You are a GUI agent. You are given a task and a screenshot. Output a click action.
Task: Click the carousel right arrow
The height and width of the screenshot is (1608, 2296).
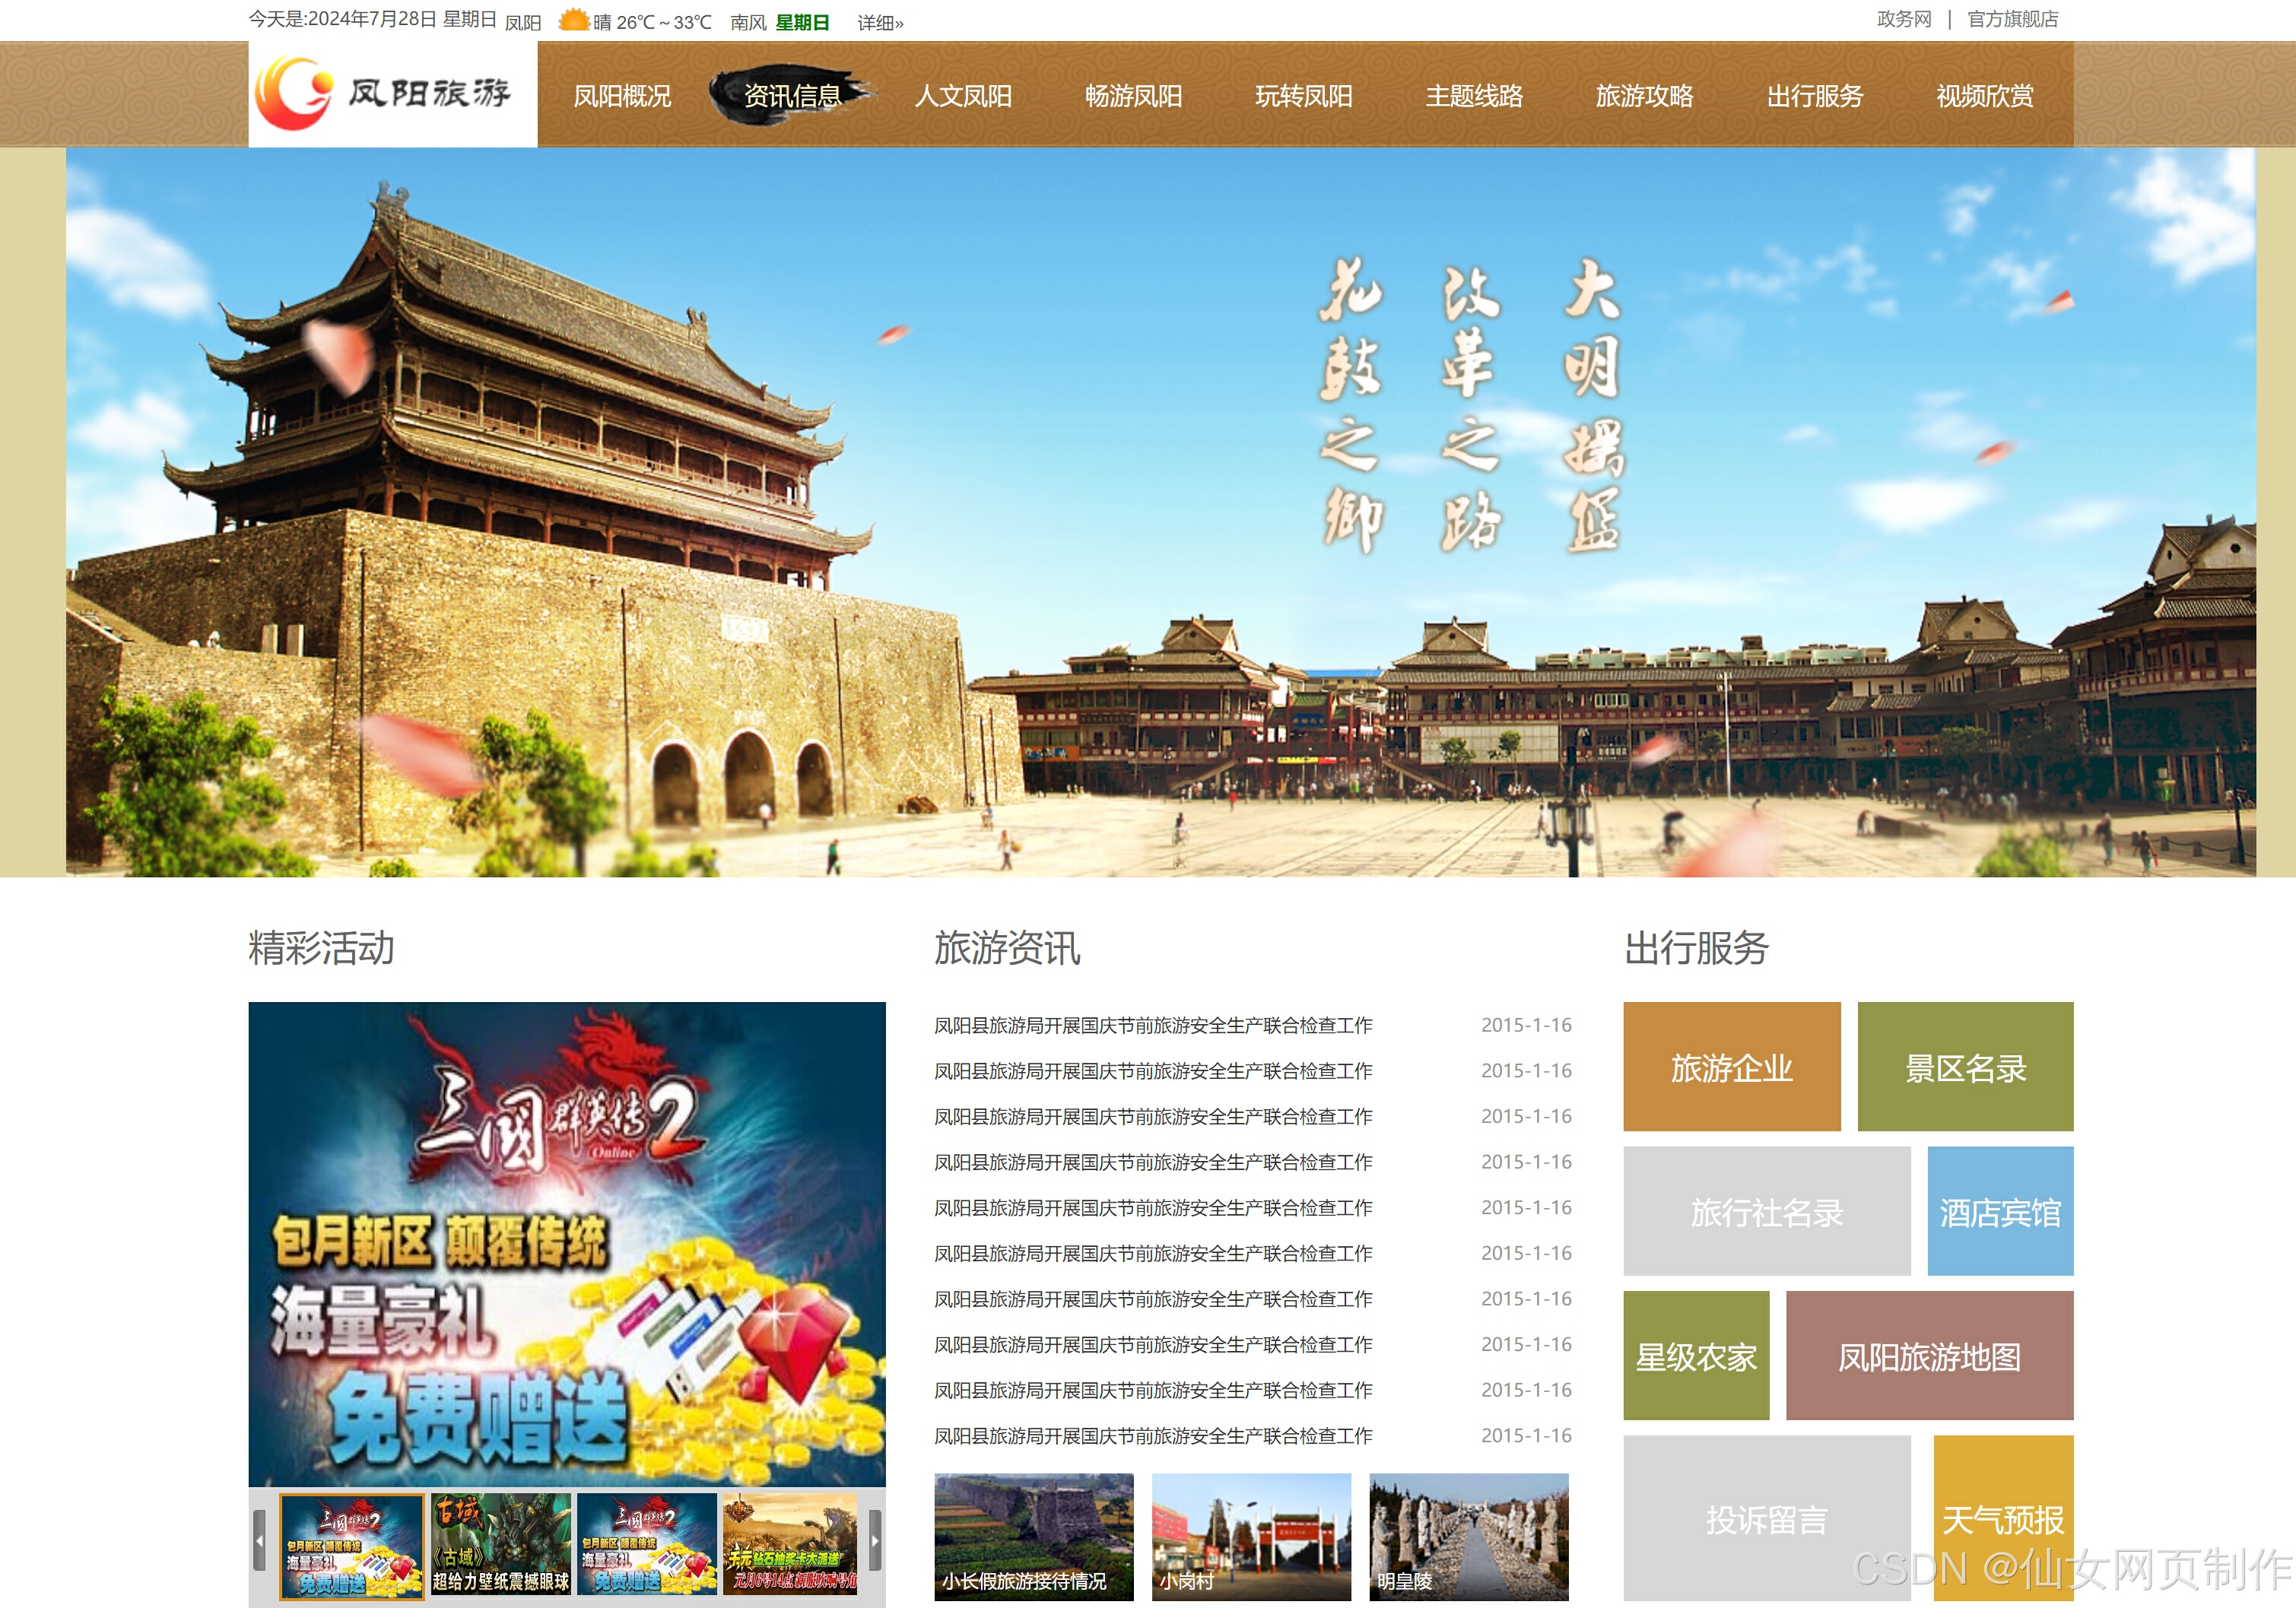(878, 1540)
